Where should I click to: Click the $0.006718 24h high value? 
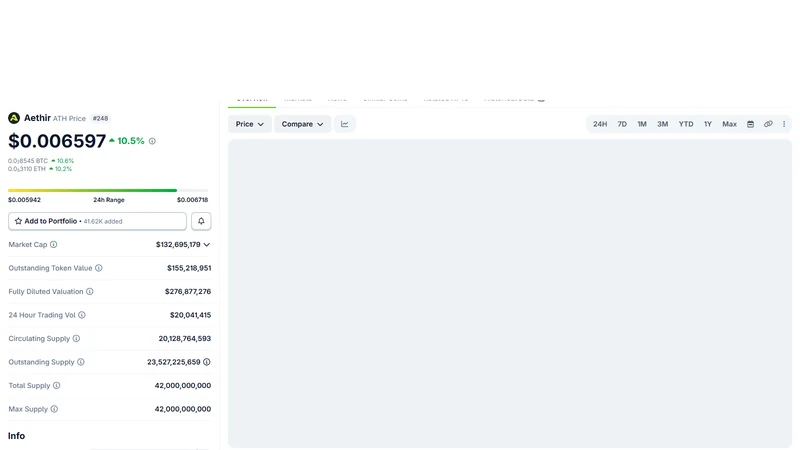192,200
